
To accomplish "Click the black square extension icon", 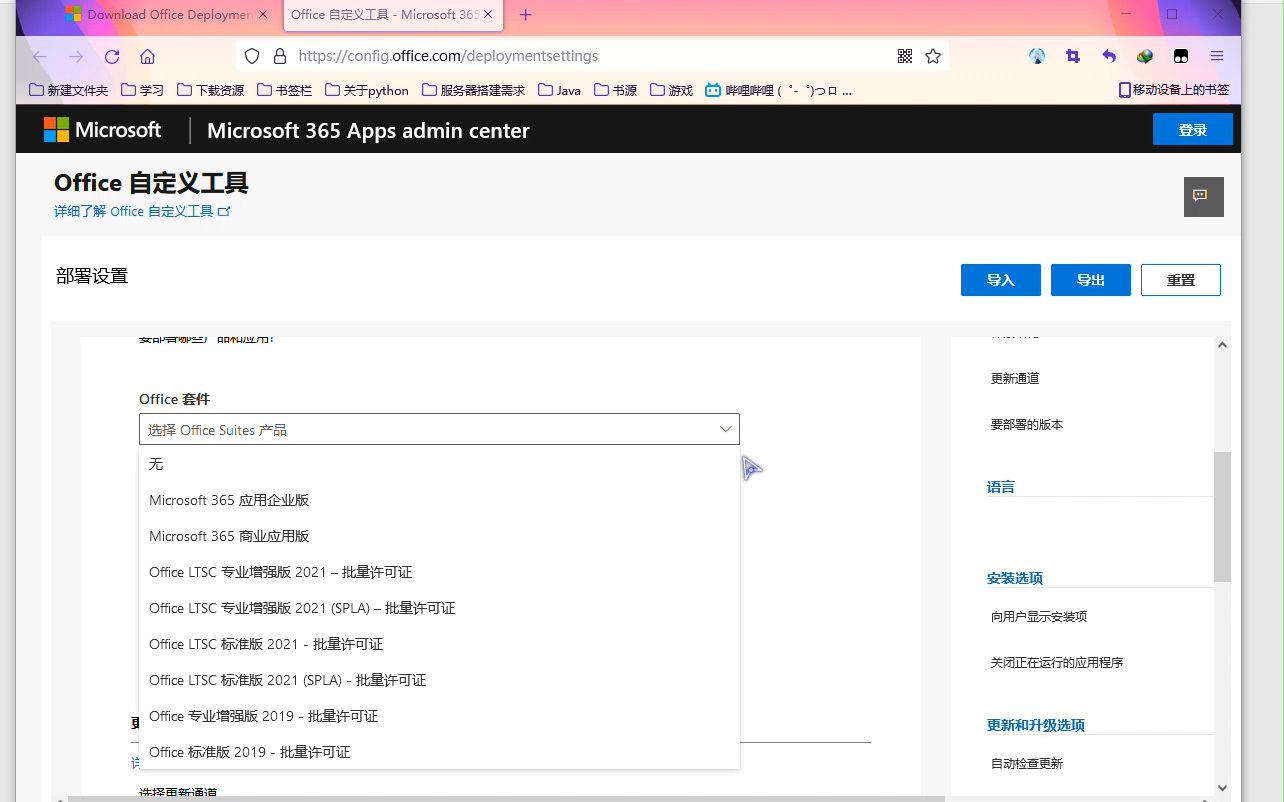I will click(x=1181, y=56).
